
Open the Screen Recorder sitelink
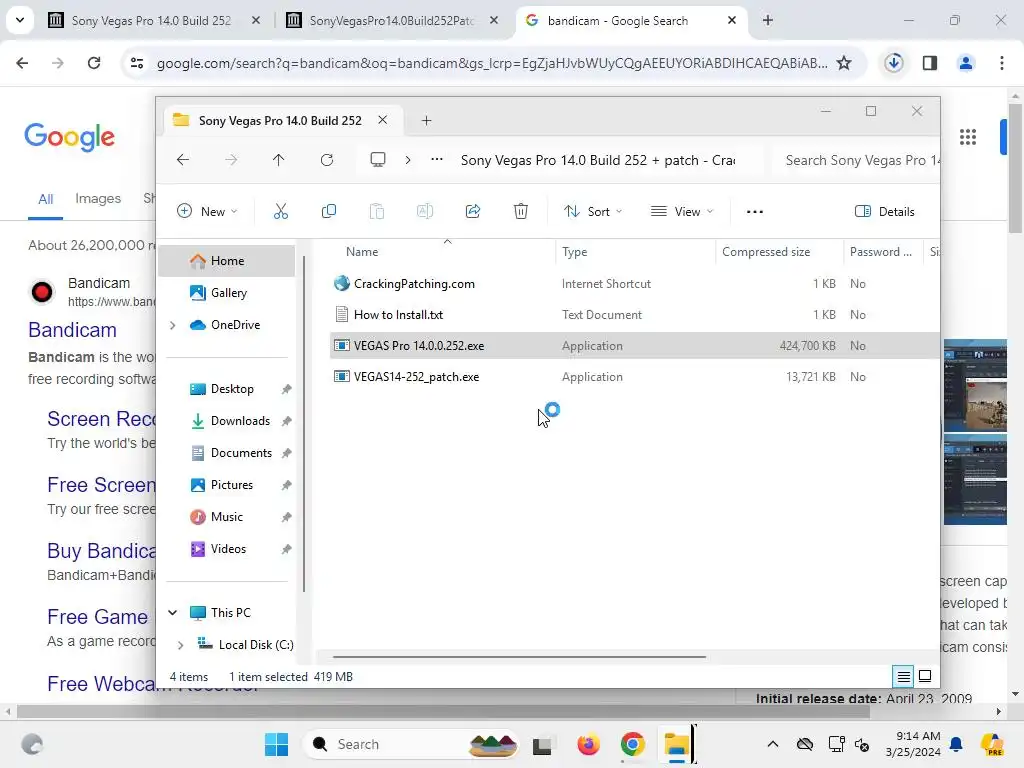click(101, 419)
